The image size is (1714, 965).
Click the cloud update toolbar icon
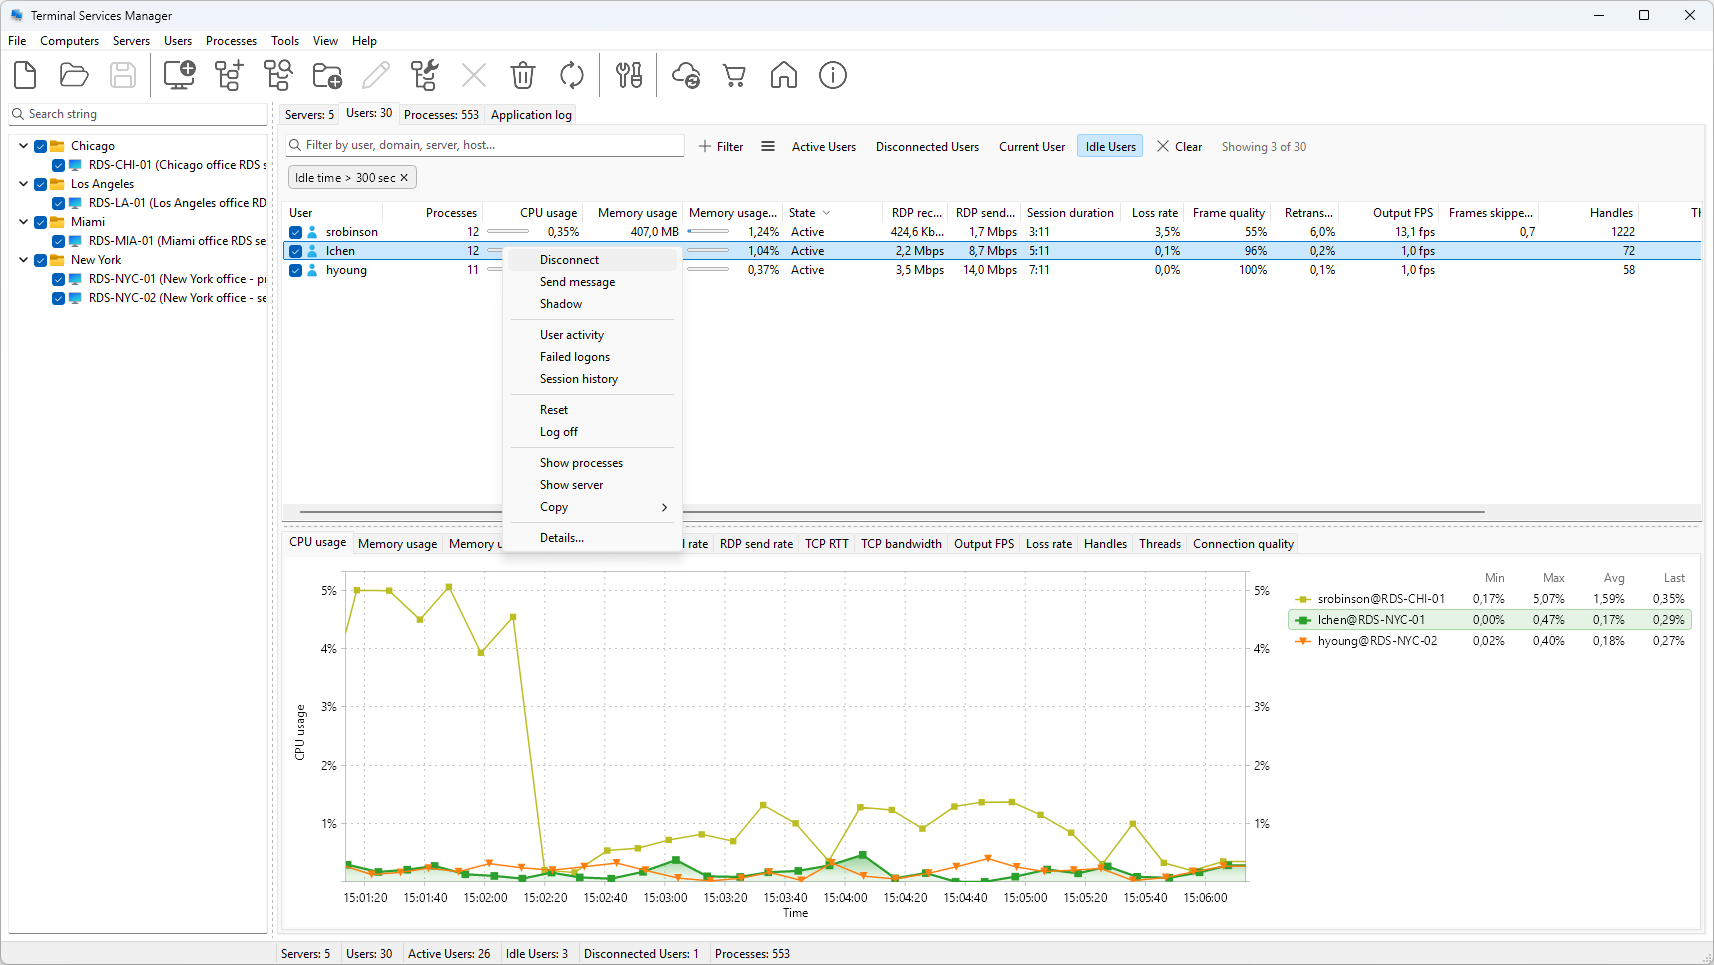pos(686,75)
